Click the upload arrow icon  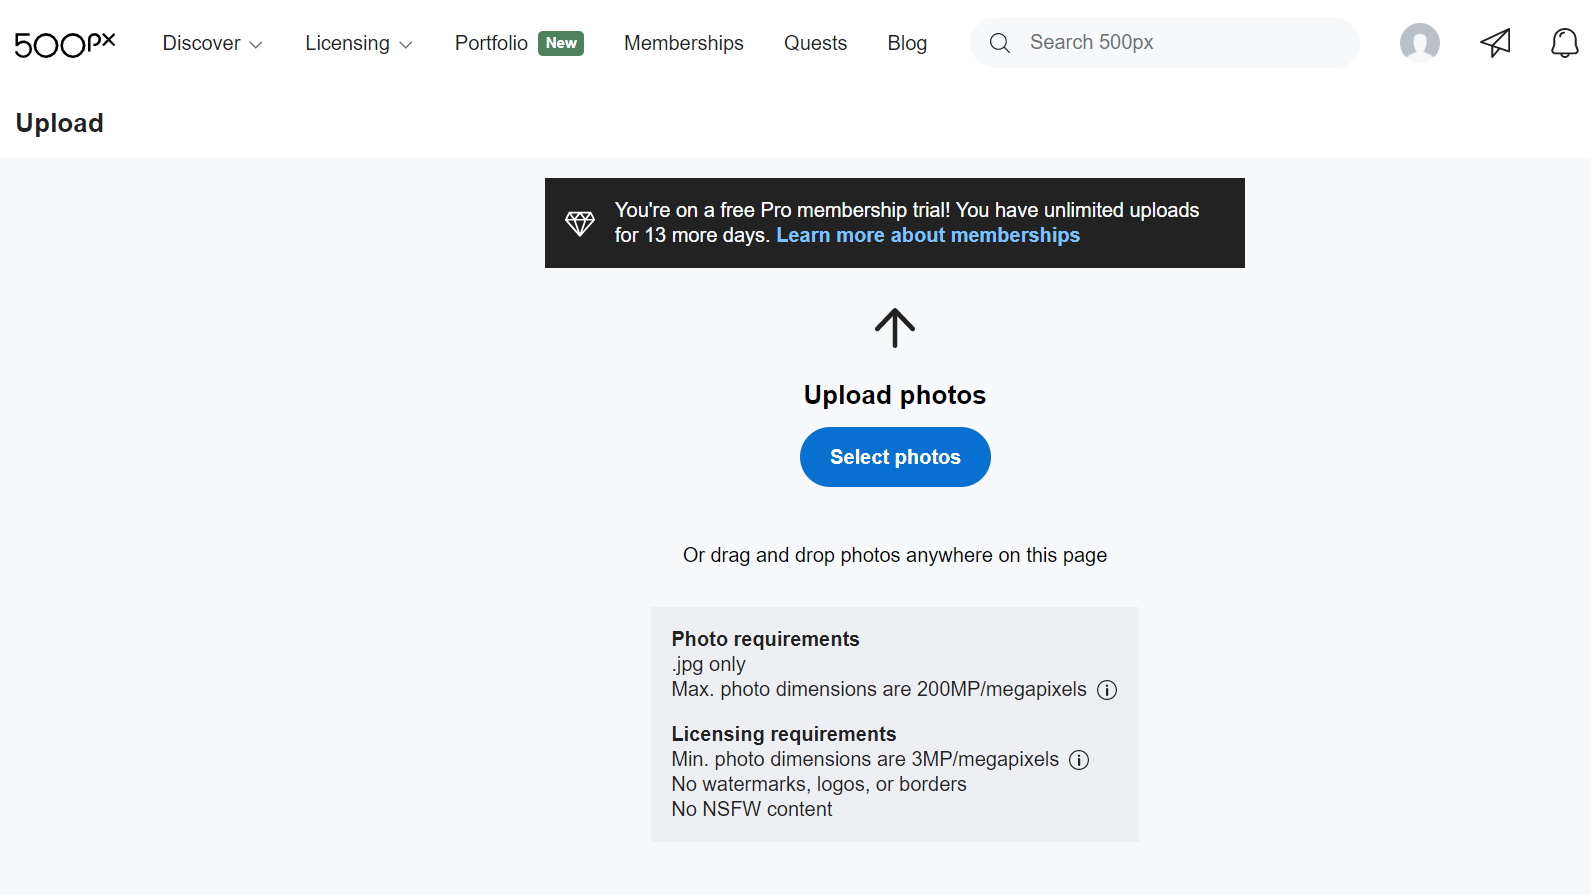coord(895,328)
